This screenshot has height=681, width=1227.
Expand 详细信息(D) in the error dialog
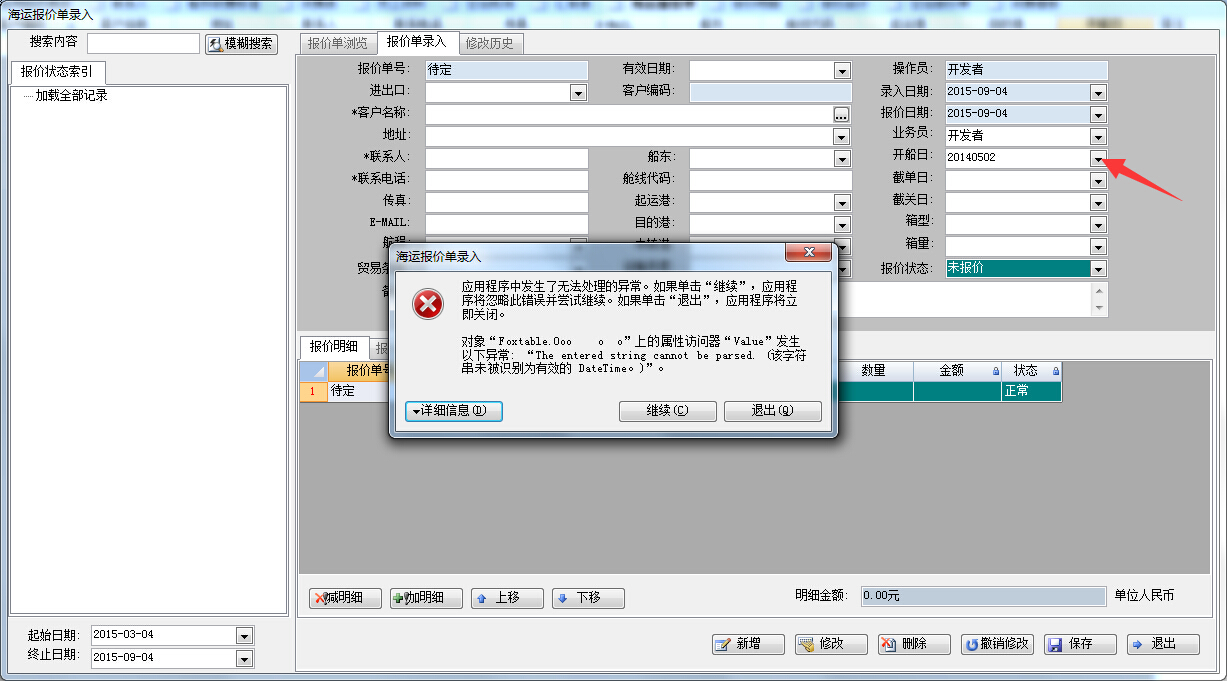coord(453,411)
